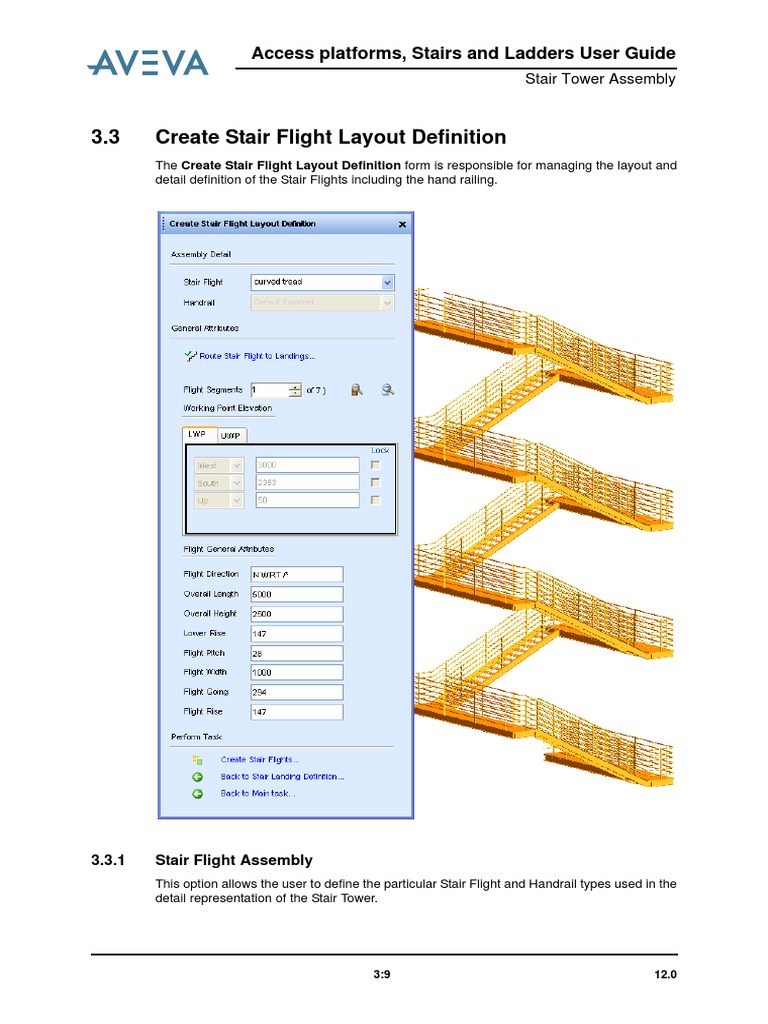768x1024 pixels.
Task: Click Back to Main task link
Action: click(x=258, y=793)
